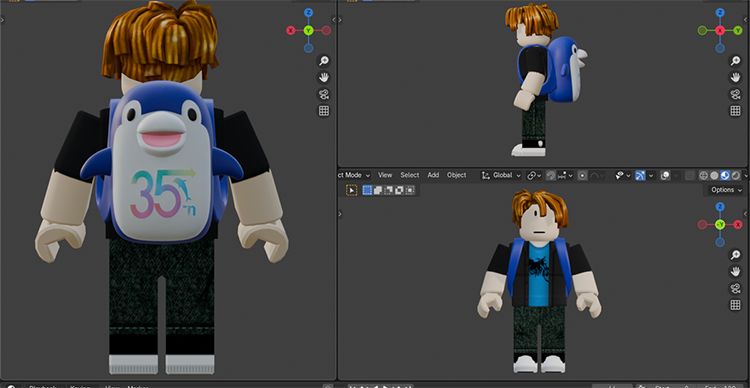Toggle proportional editing in the header
The width and height of the screenshot is (750, 388).
[582, 176]
